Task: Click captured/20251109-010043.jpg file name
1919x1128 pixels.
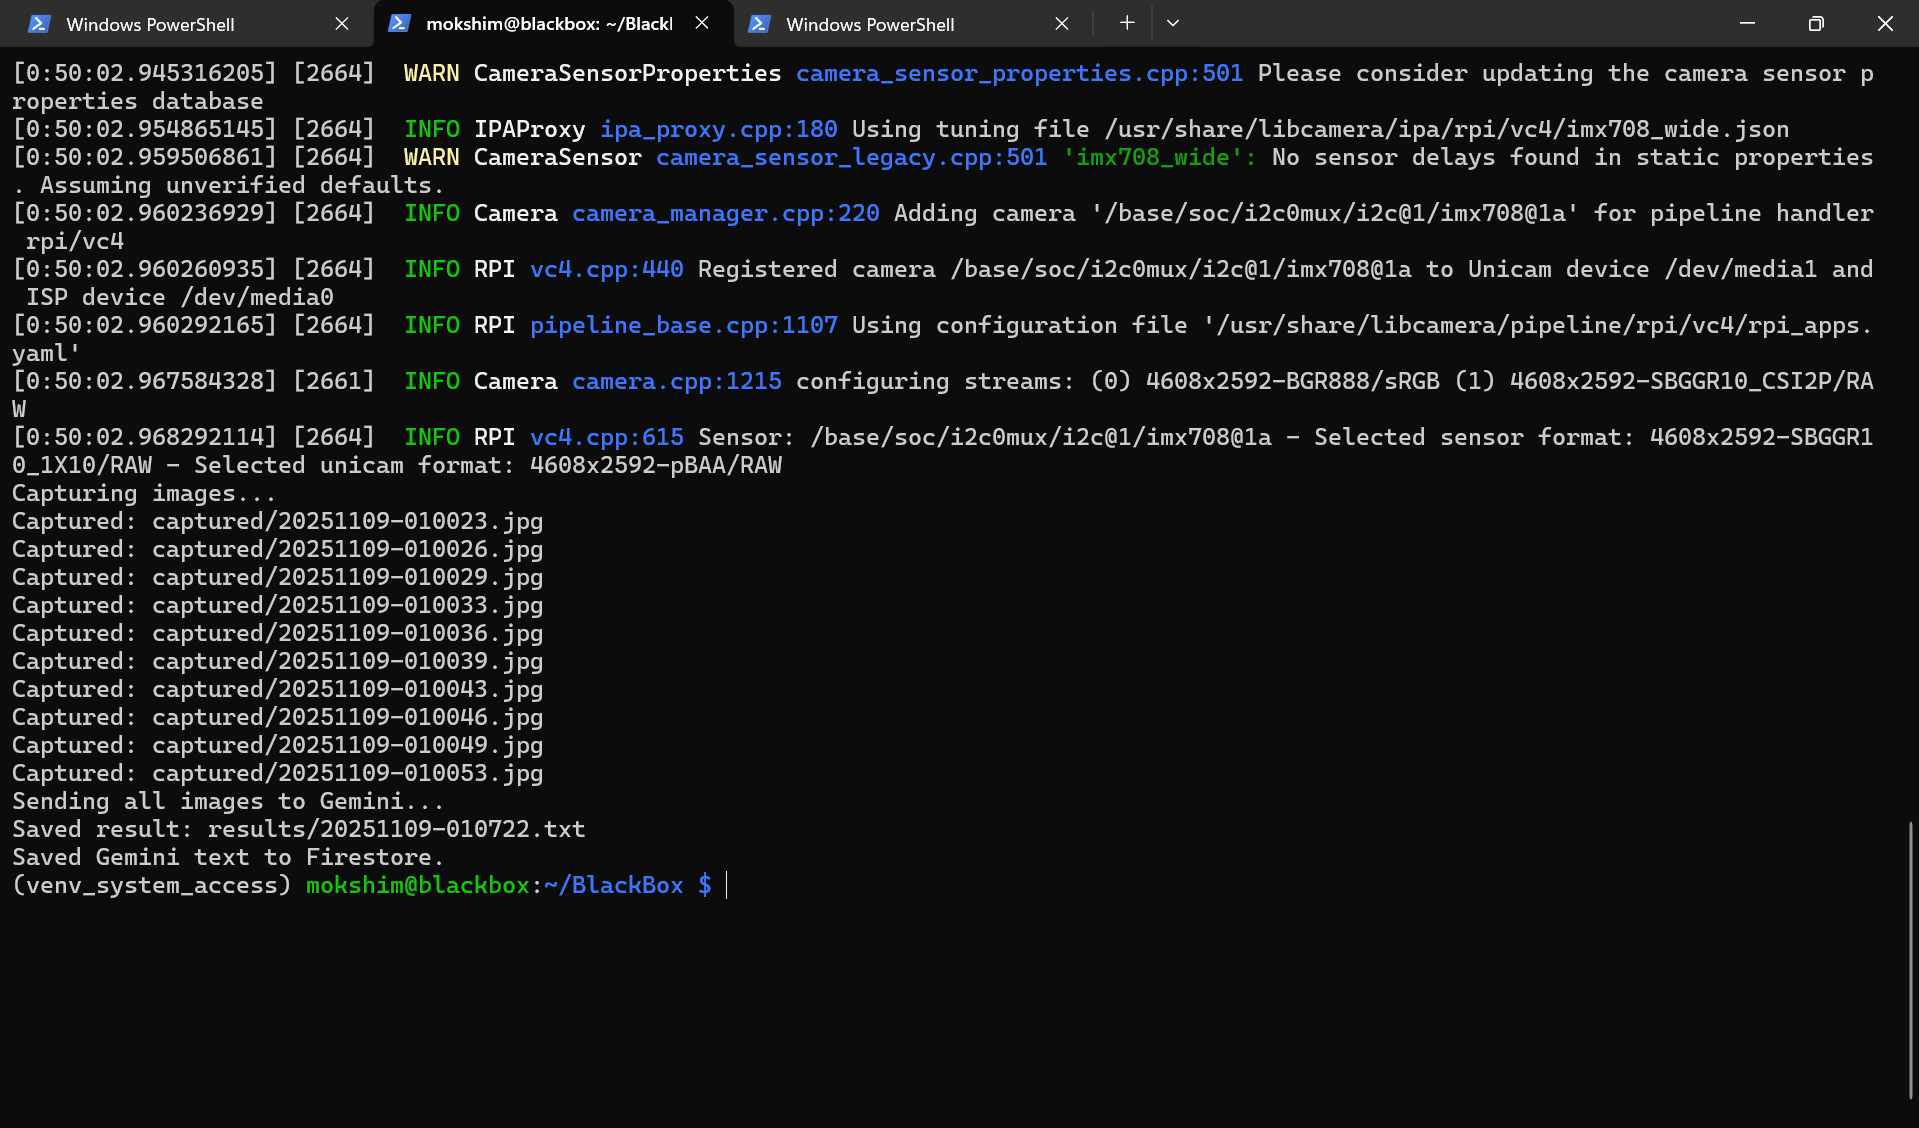Action: (x=347, y=689)
